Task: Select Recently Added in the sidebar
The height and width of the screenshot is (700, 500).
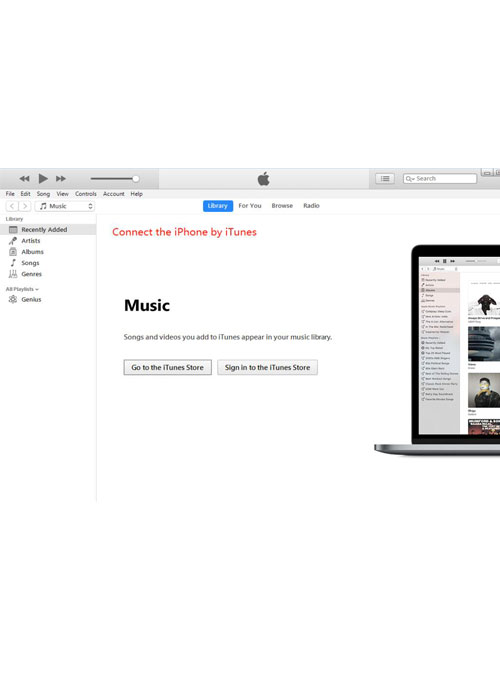Action: point(48,229)
